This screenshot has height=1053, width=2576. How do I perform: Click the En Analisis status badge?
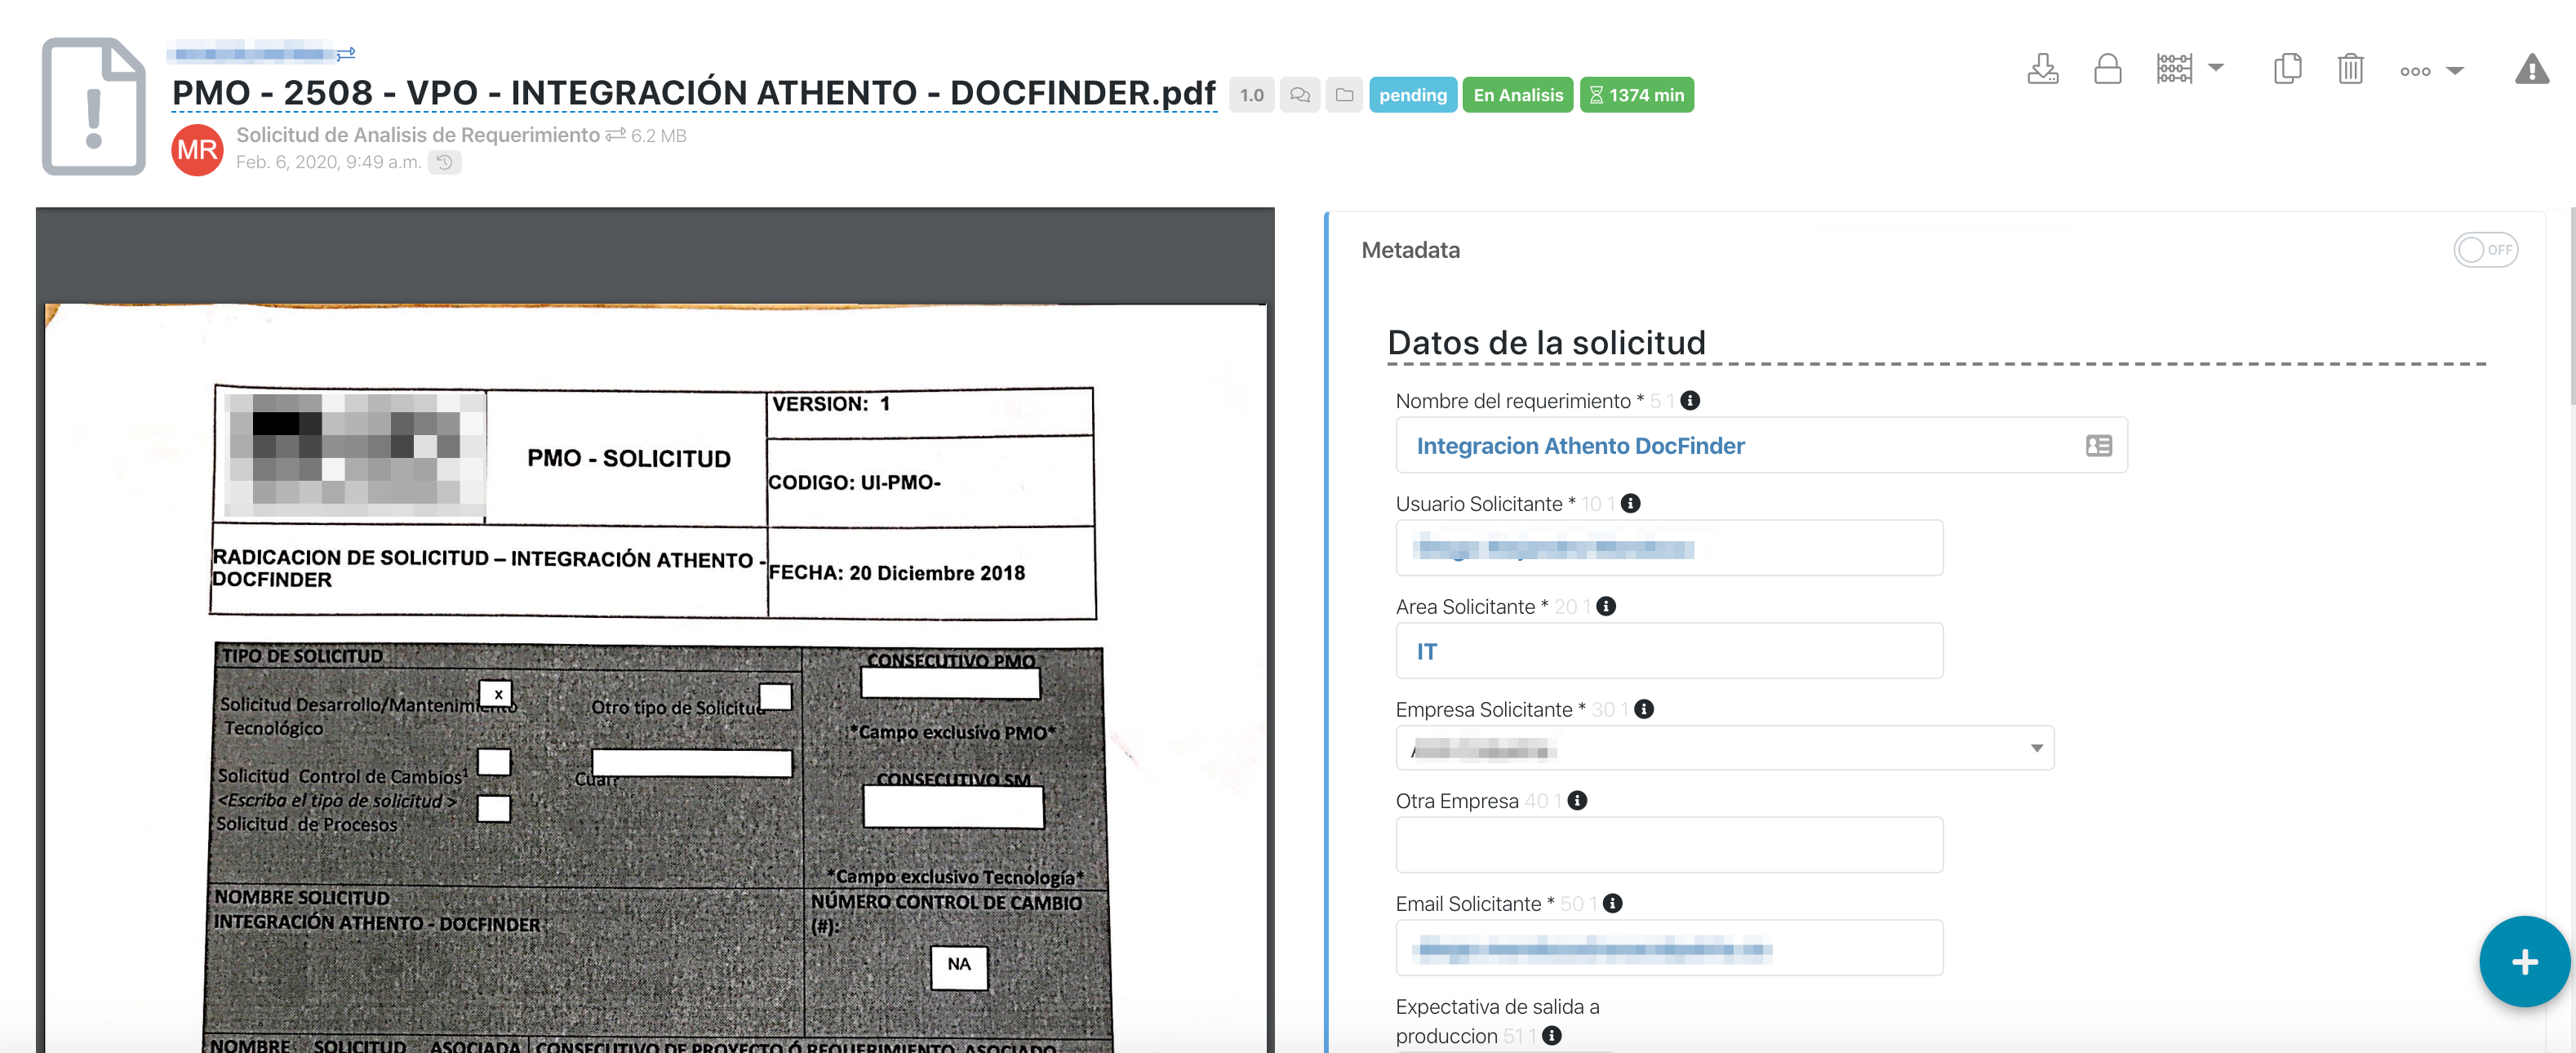click(1517, 95)
